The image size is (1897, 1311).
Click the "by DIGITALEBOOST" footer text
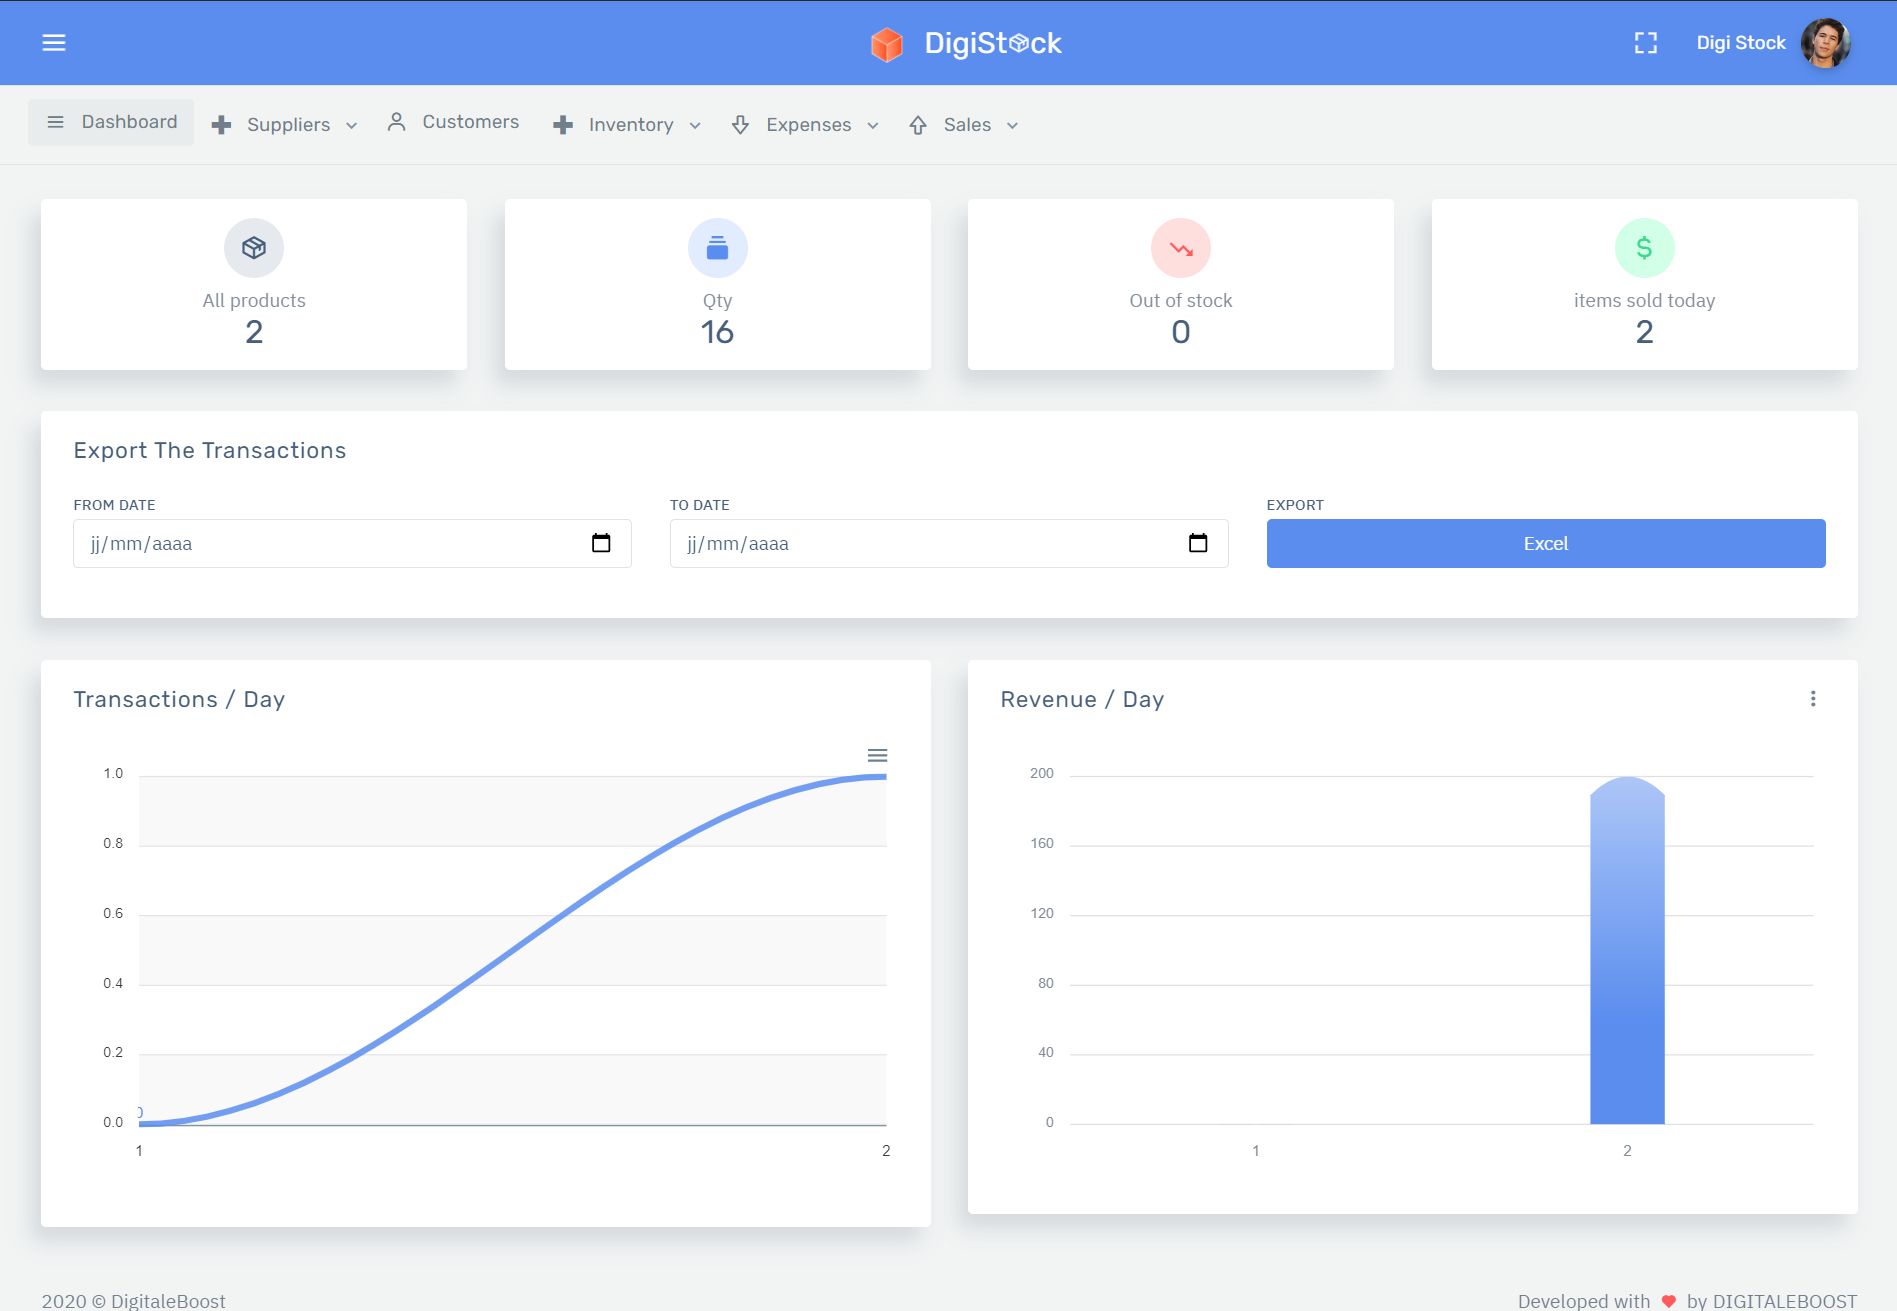[1771, 1301]
